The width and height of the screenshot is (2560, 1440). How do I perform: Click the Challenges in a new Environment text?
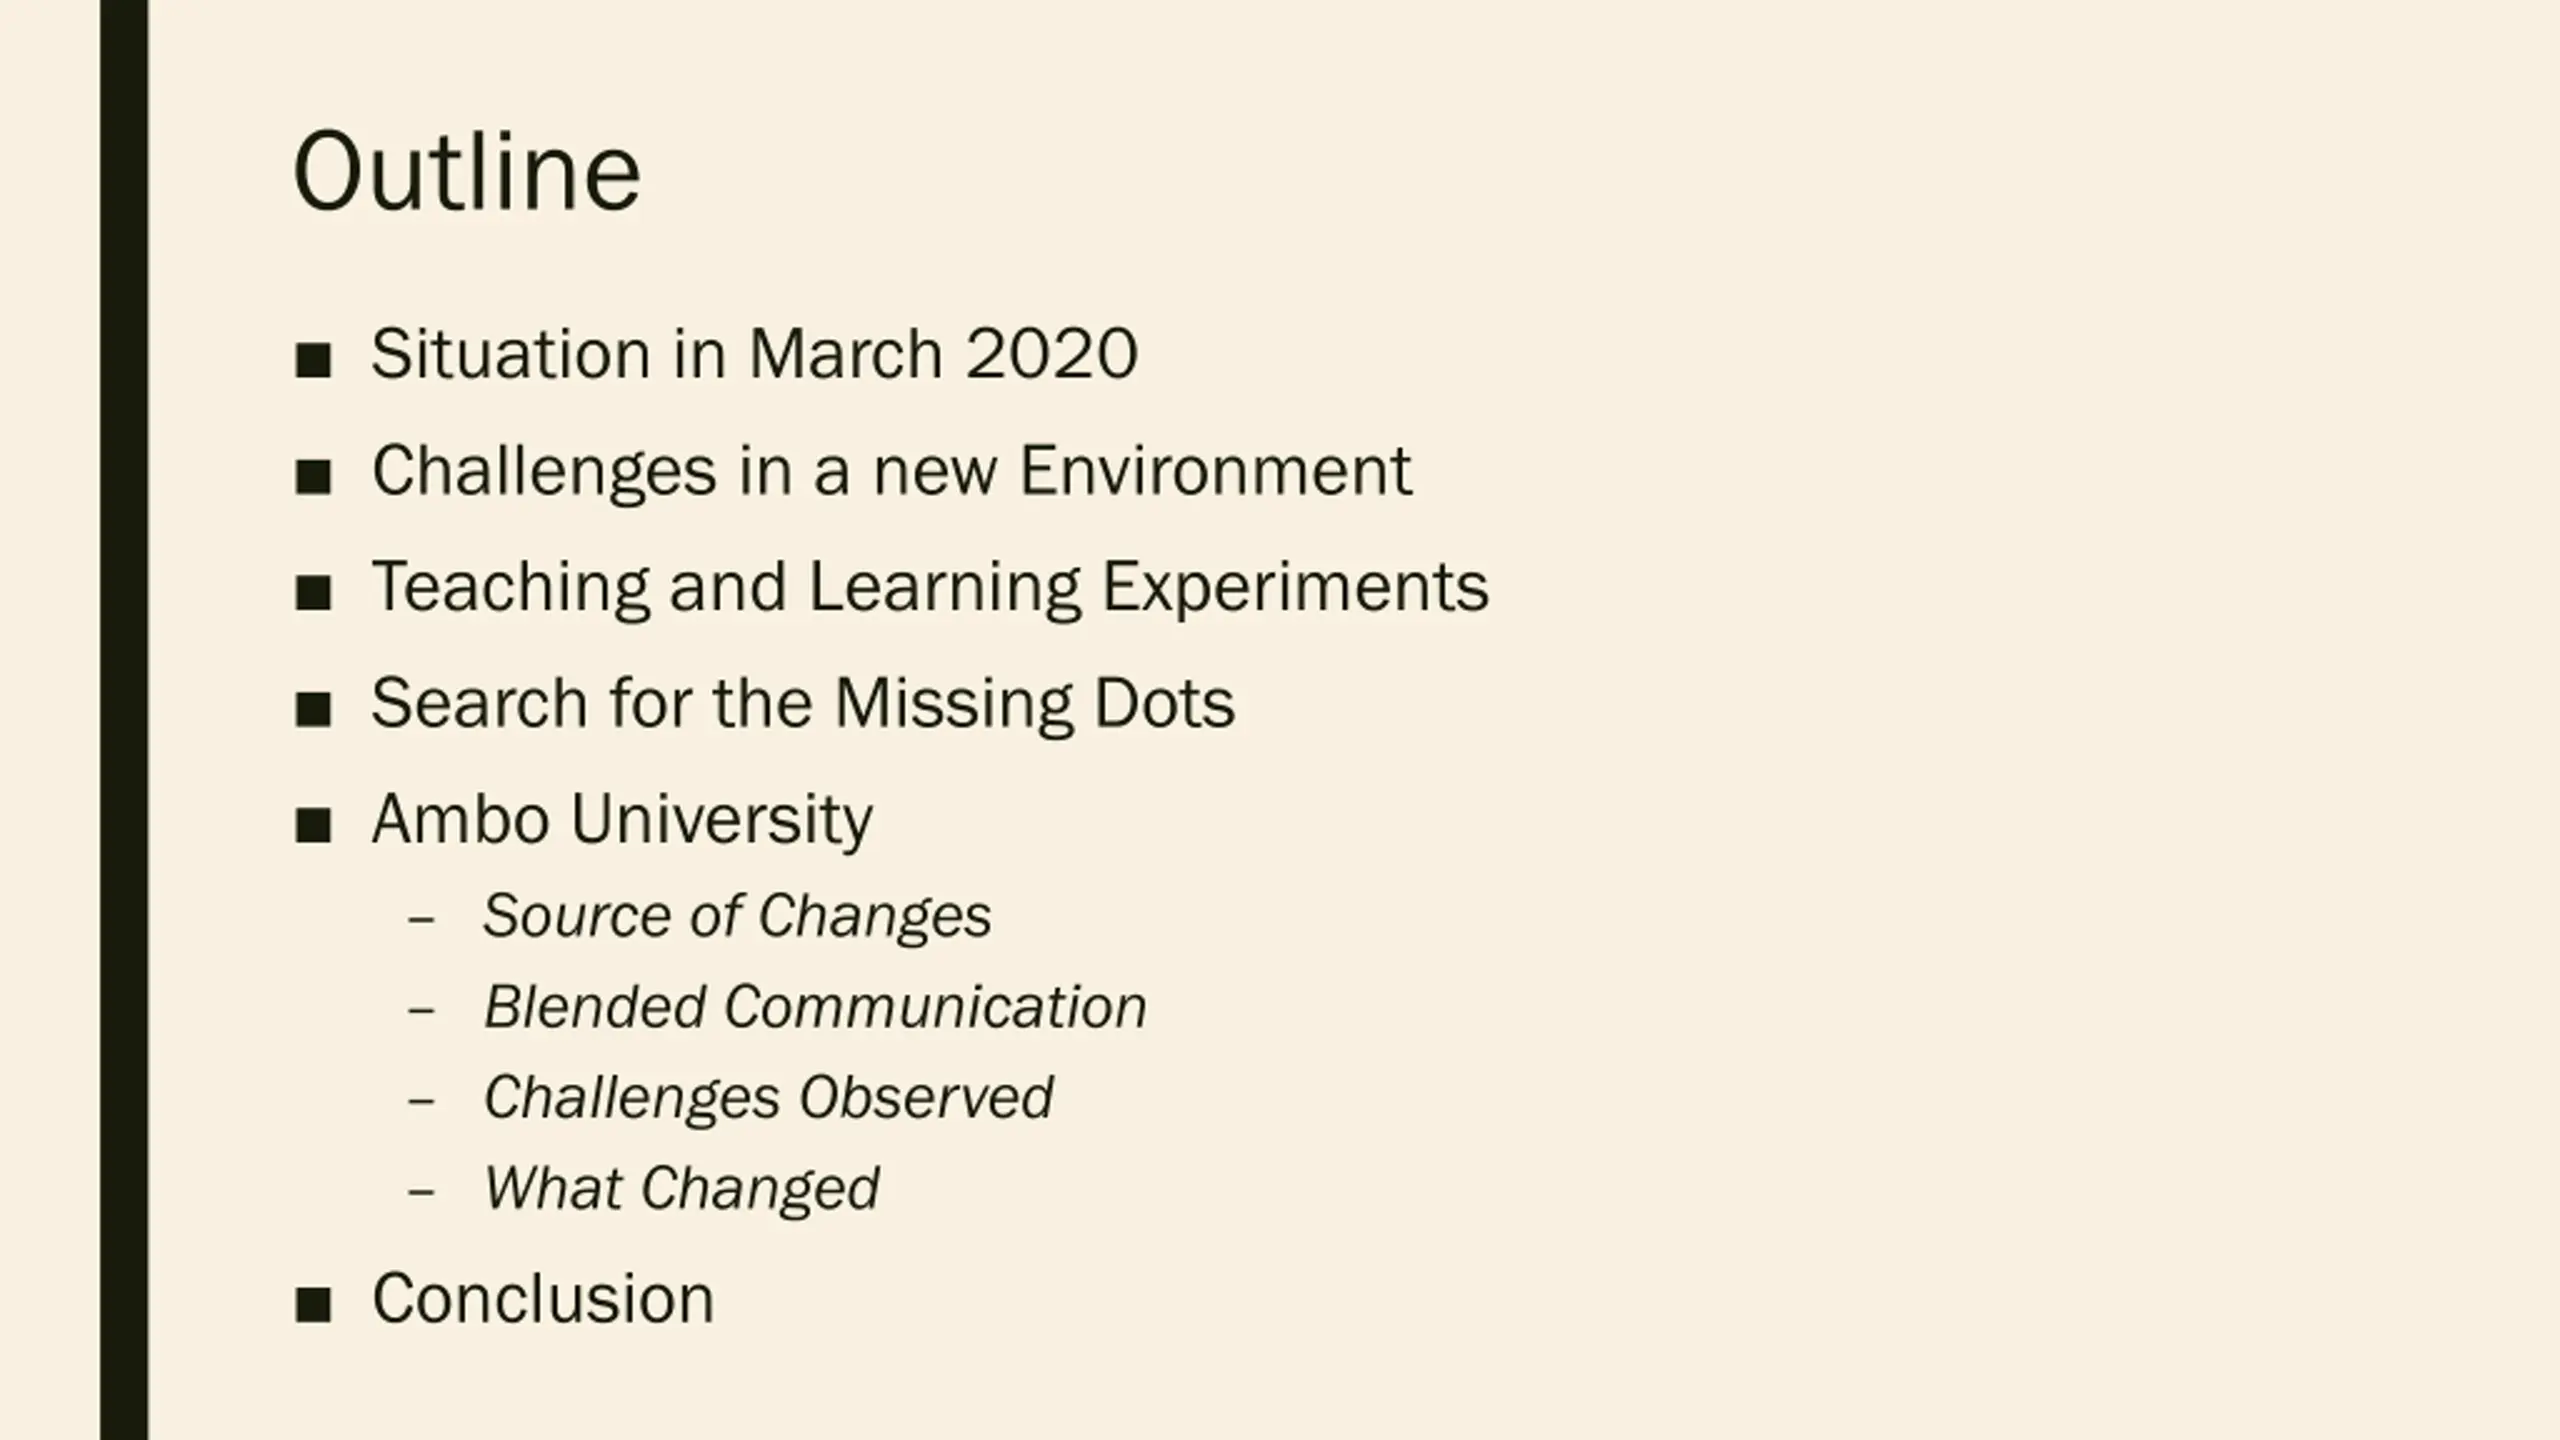click(891, 470)
